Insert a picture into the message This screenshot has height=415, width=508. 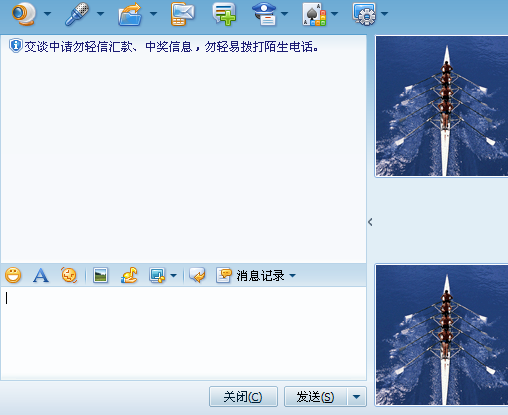pyautogui.click(x=100, y=275)
